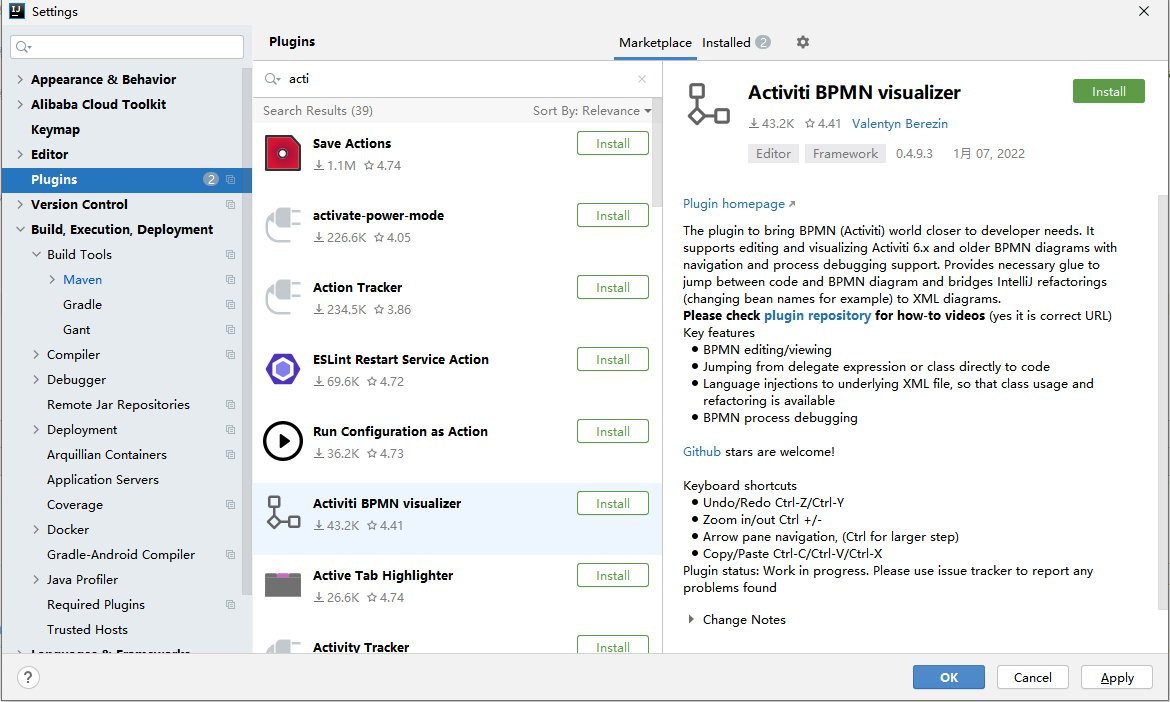
Task: Click Activiti BPMN visualizer list icon
Action: [283, 513]
